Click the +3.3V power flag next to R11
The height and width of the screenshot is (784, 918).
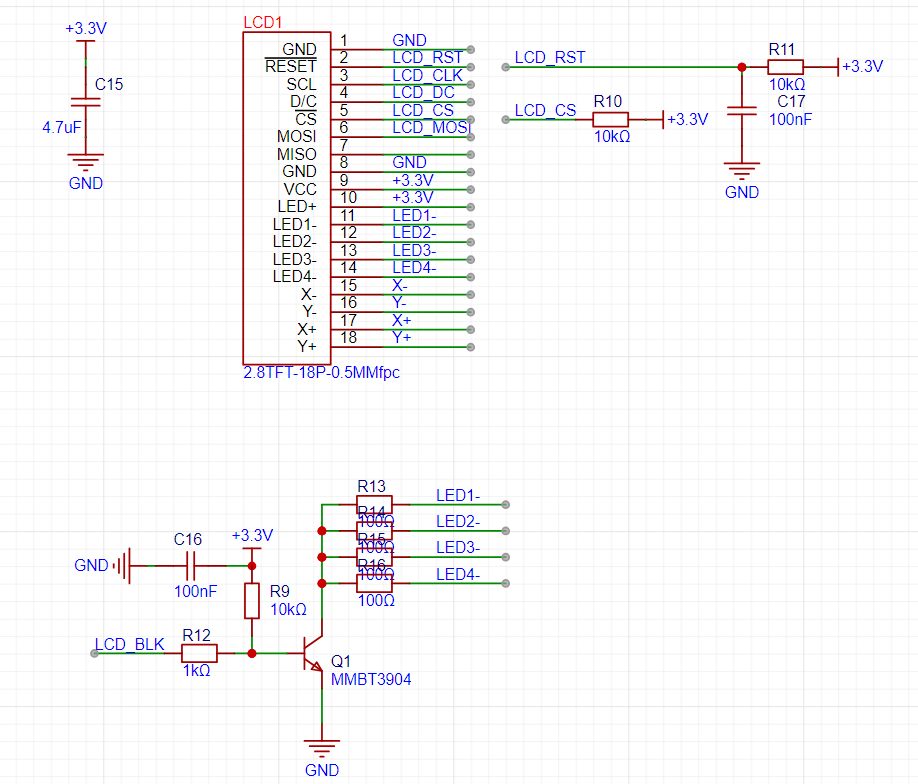tap(861, 66)
